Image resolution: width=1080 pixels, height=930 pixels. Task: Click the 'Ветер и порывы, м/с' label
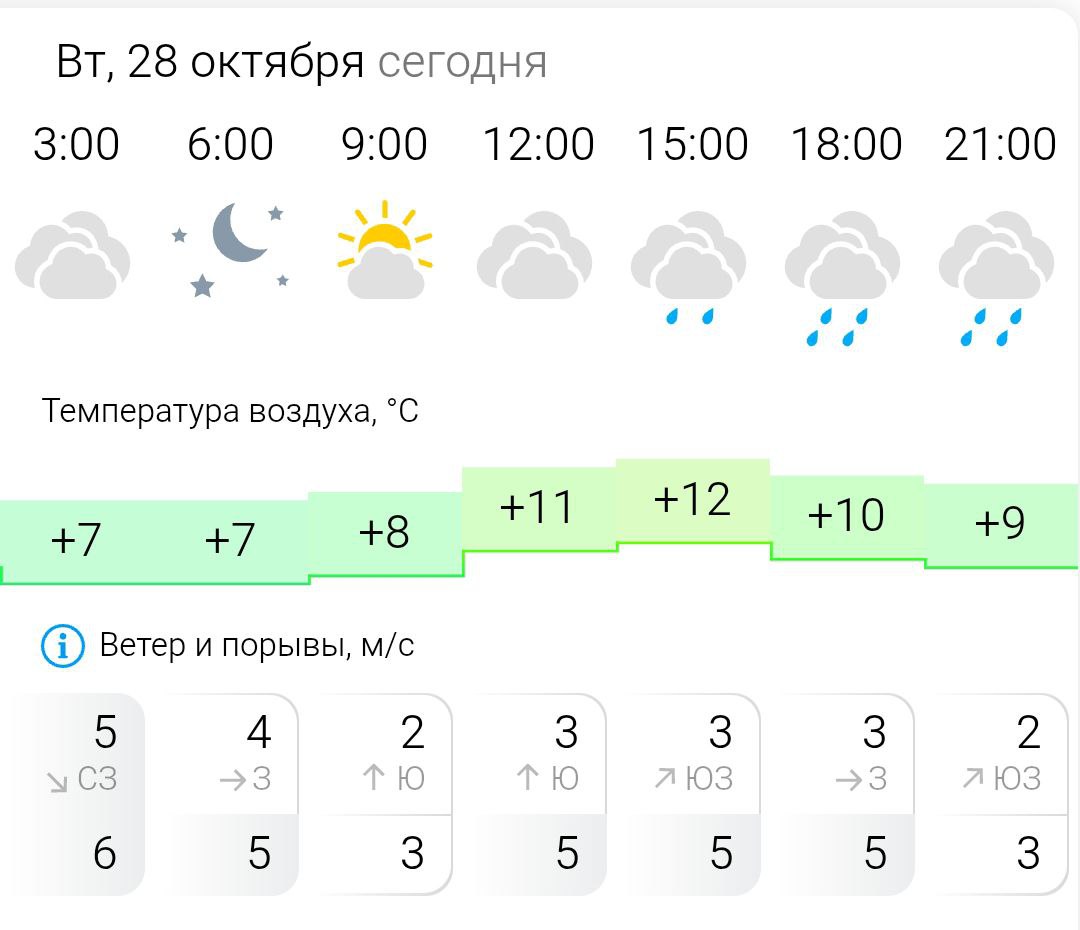pos(257,646)
